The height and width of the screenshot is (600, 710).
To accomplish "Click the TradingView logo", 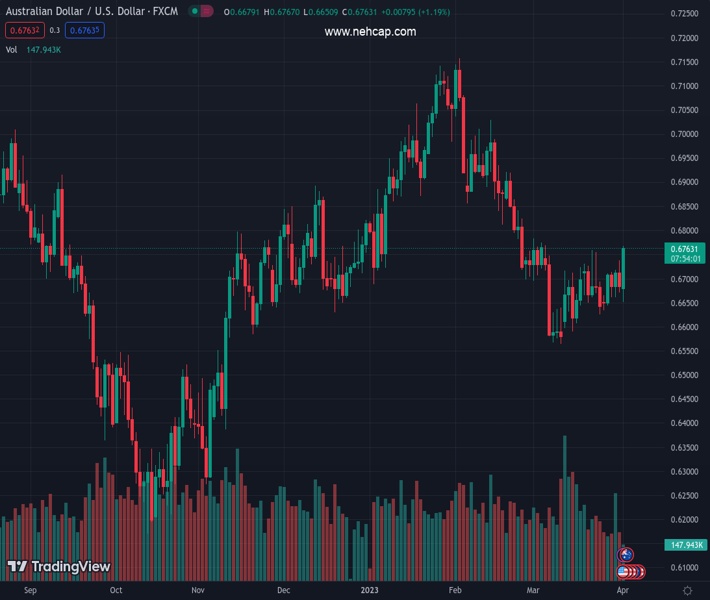I will (x=58, y=567).
